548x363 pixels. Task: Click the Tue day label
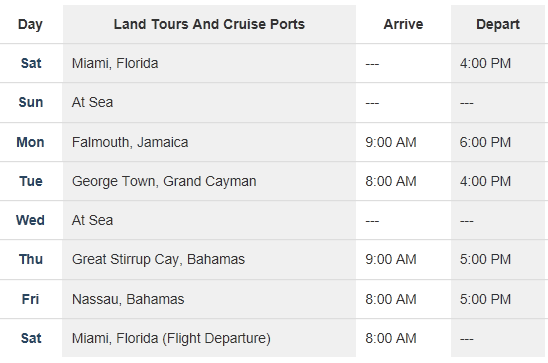pyautogui.click(x=31, y=181)
